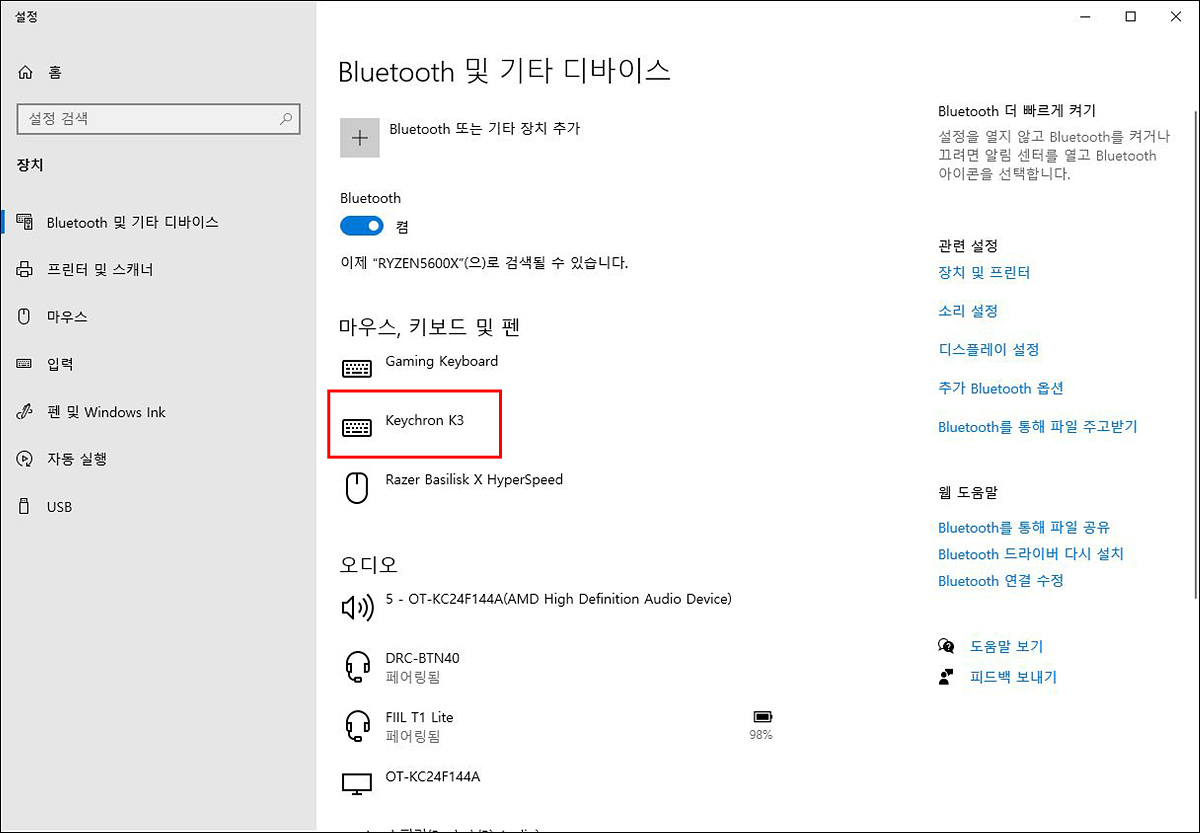Image resolution: width=1200 pixels, height=833 pixels.
Task: Open 피드백 보내기 link
Action: pos(1013,677)
